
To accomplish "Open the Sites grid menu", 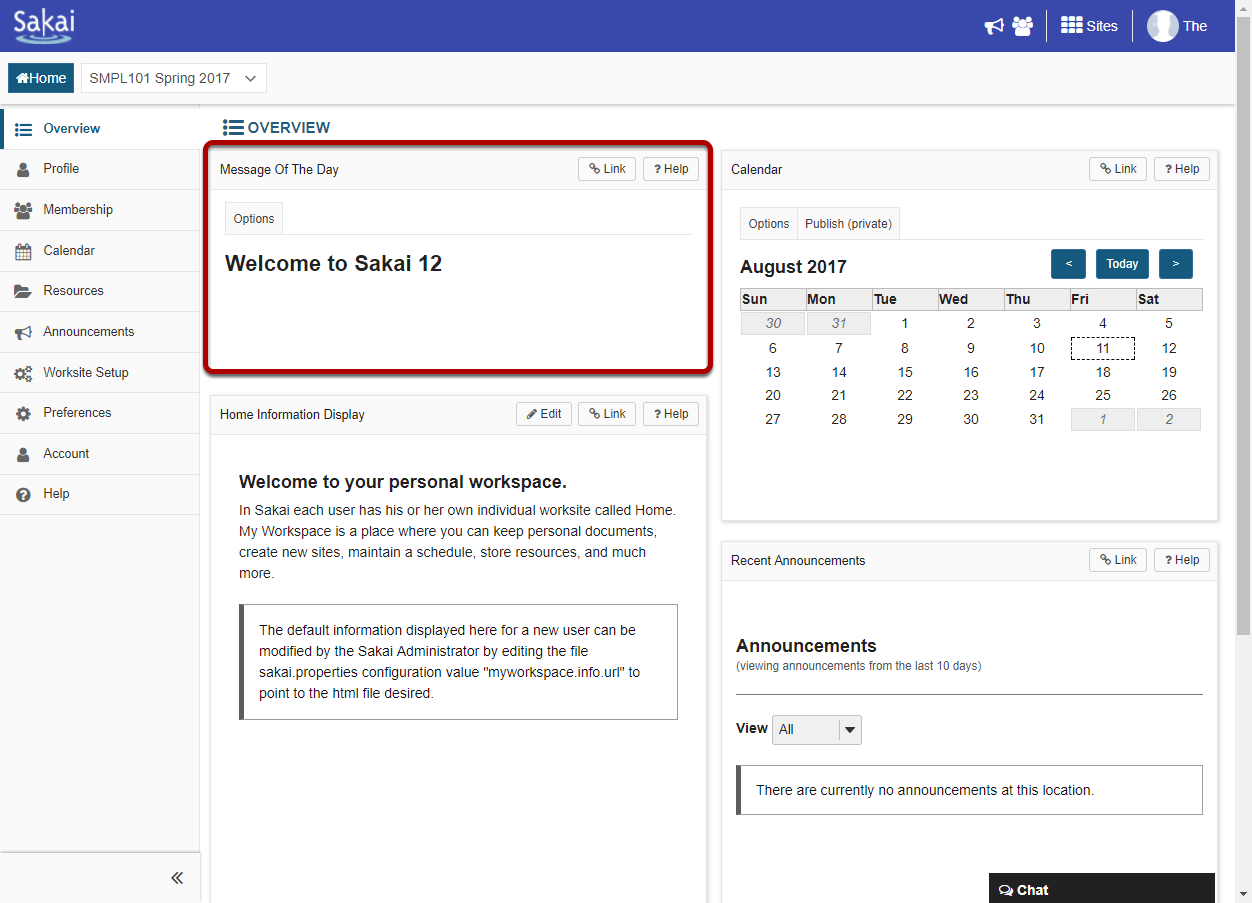I will pos(1089,26).
